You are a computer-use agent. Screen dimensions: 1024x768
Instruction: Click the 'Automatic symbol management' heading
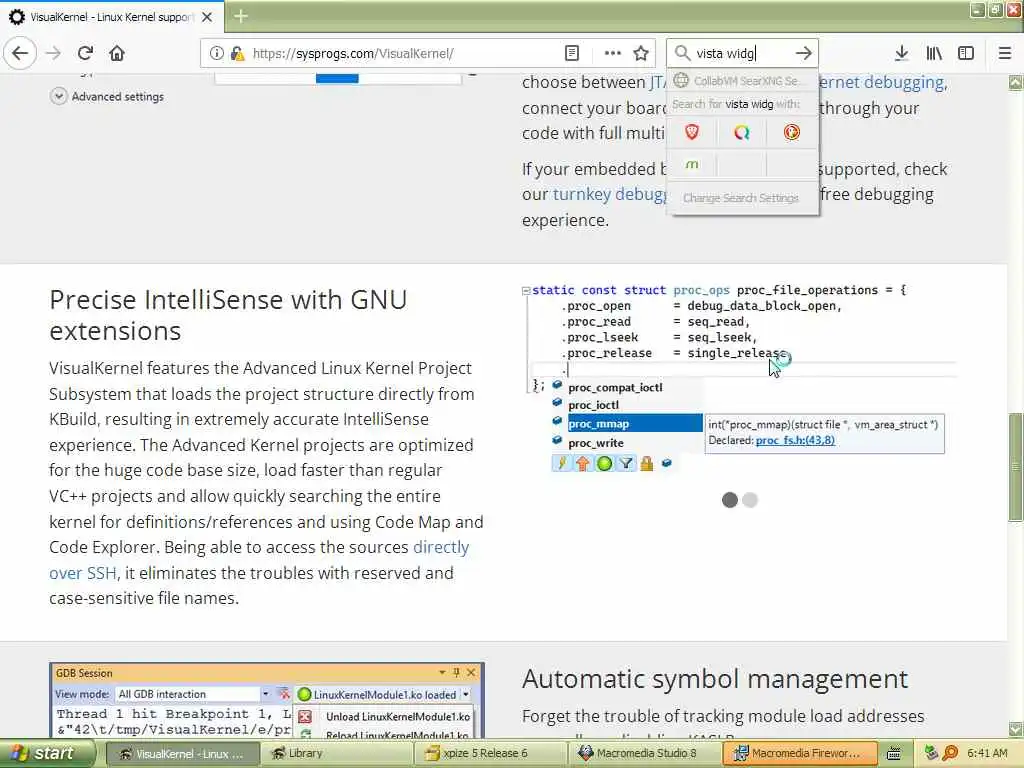point(715,679)
